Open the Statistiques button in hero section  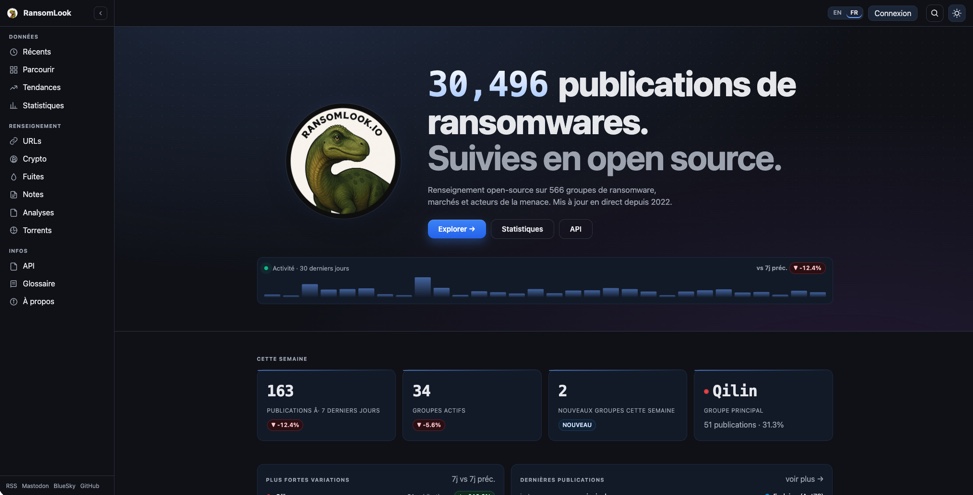522,229
